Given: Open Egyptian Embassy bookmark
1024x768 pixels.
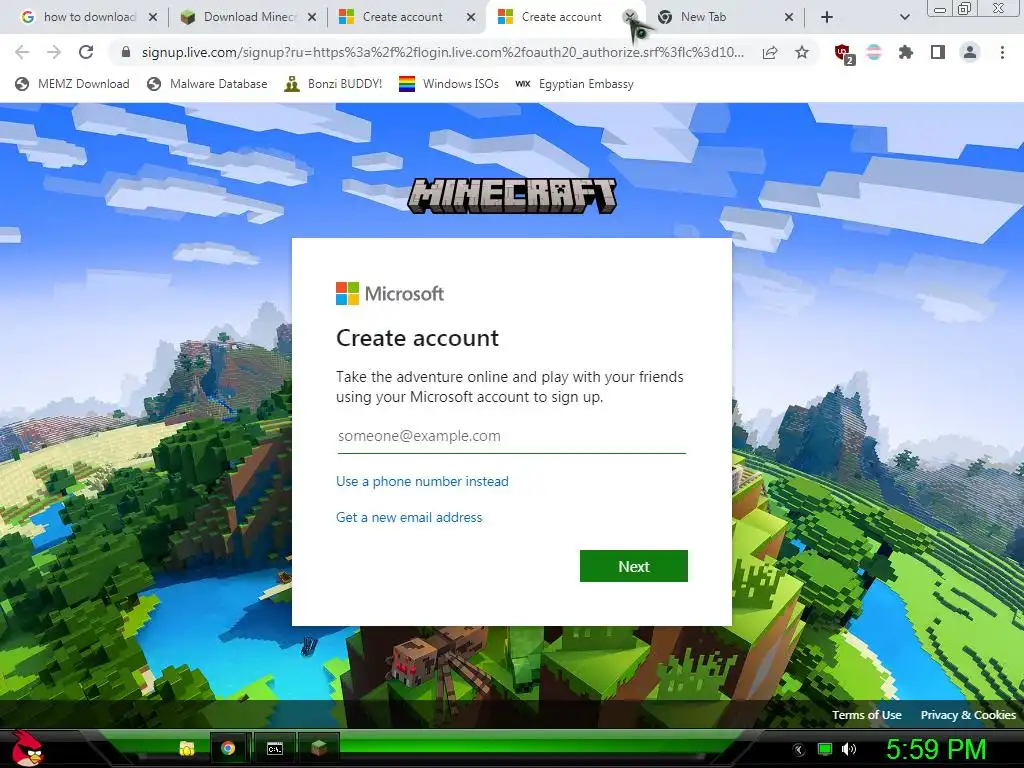Looking at the screenshot, I should coord(575,84).
